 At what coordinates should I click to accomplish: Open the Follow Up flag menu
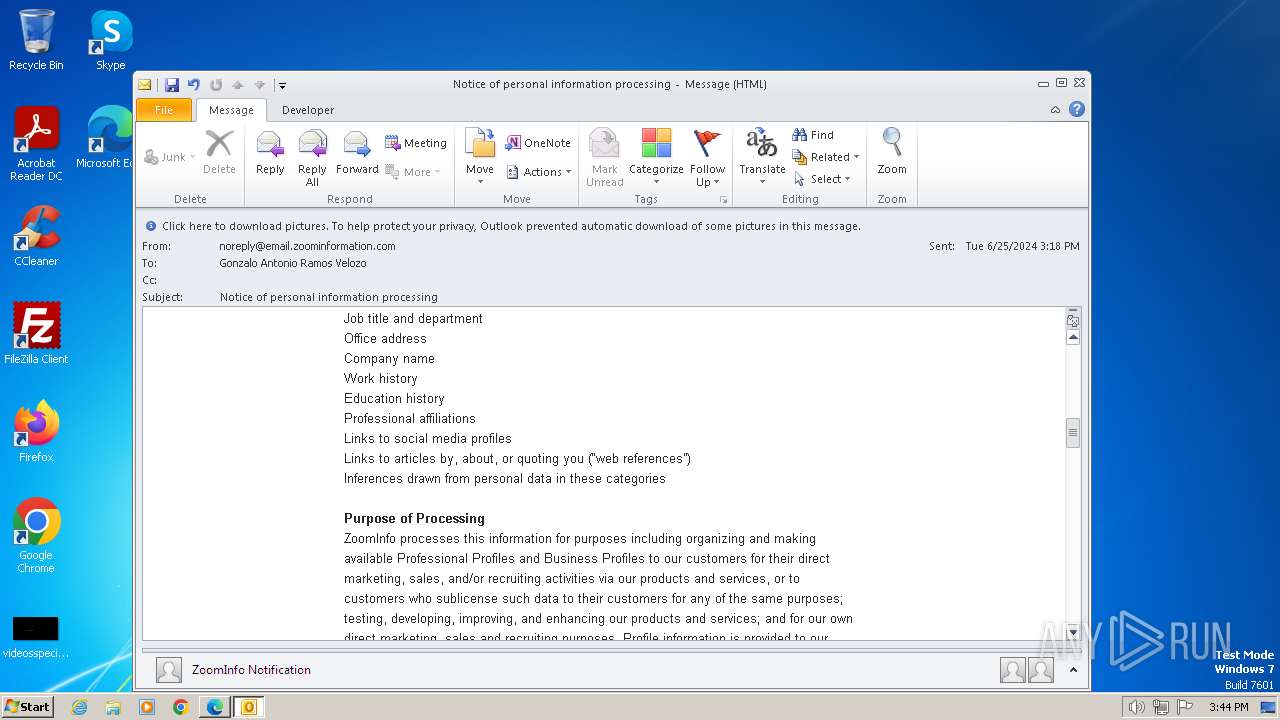pyautogui.click(x=707, y=158)
